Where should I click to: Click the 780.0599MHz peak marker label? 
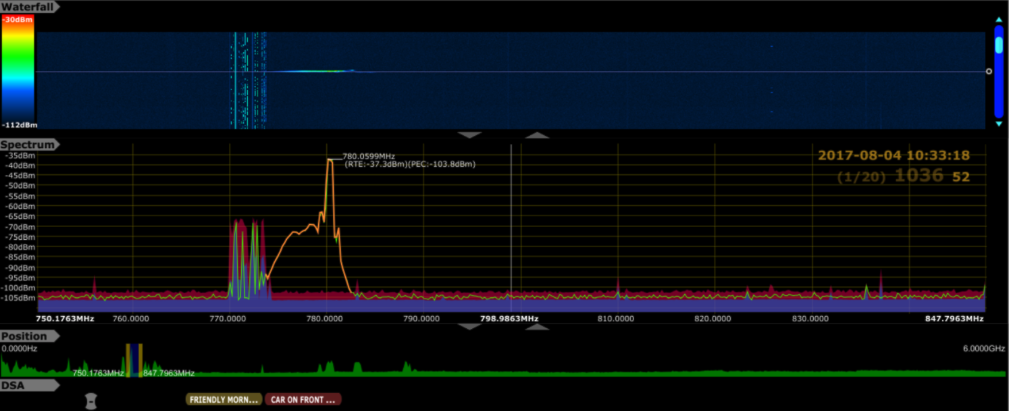[x=368, y=156]
